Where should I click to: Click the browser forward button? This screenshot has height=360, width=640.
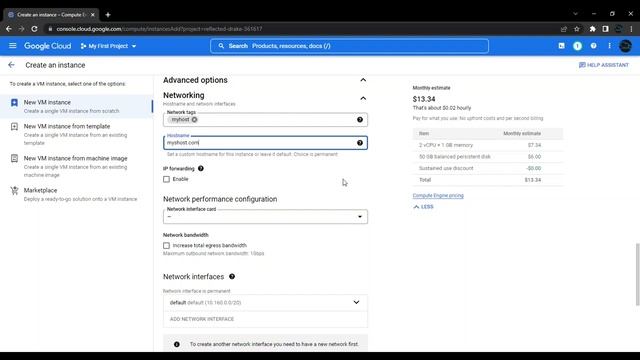click(x=21, y=29)
